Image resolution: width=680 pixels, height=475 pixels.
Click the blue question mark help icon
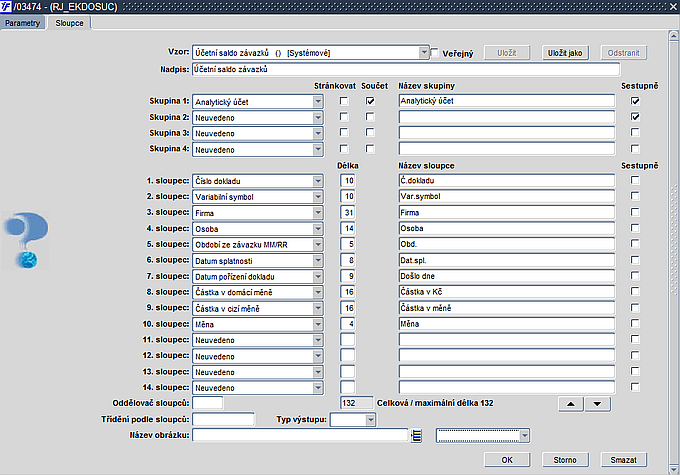[21, 240]
